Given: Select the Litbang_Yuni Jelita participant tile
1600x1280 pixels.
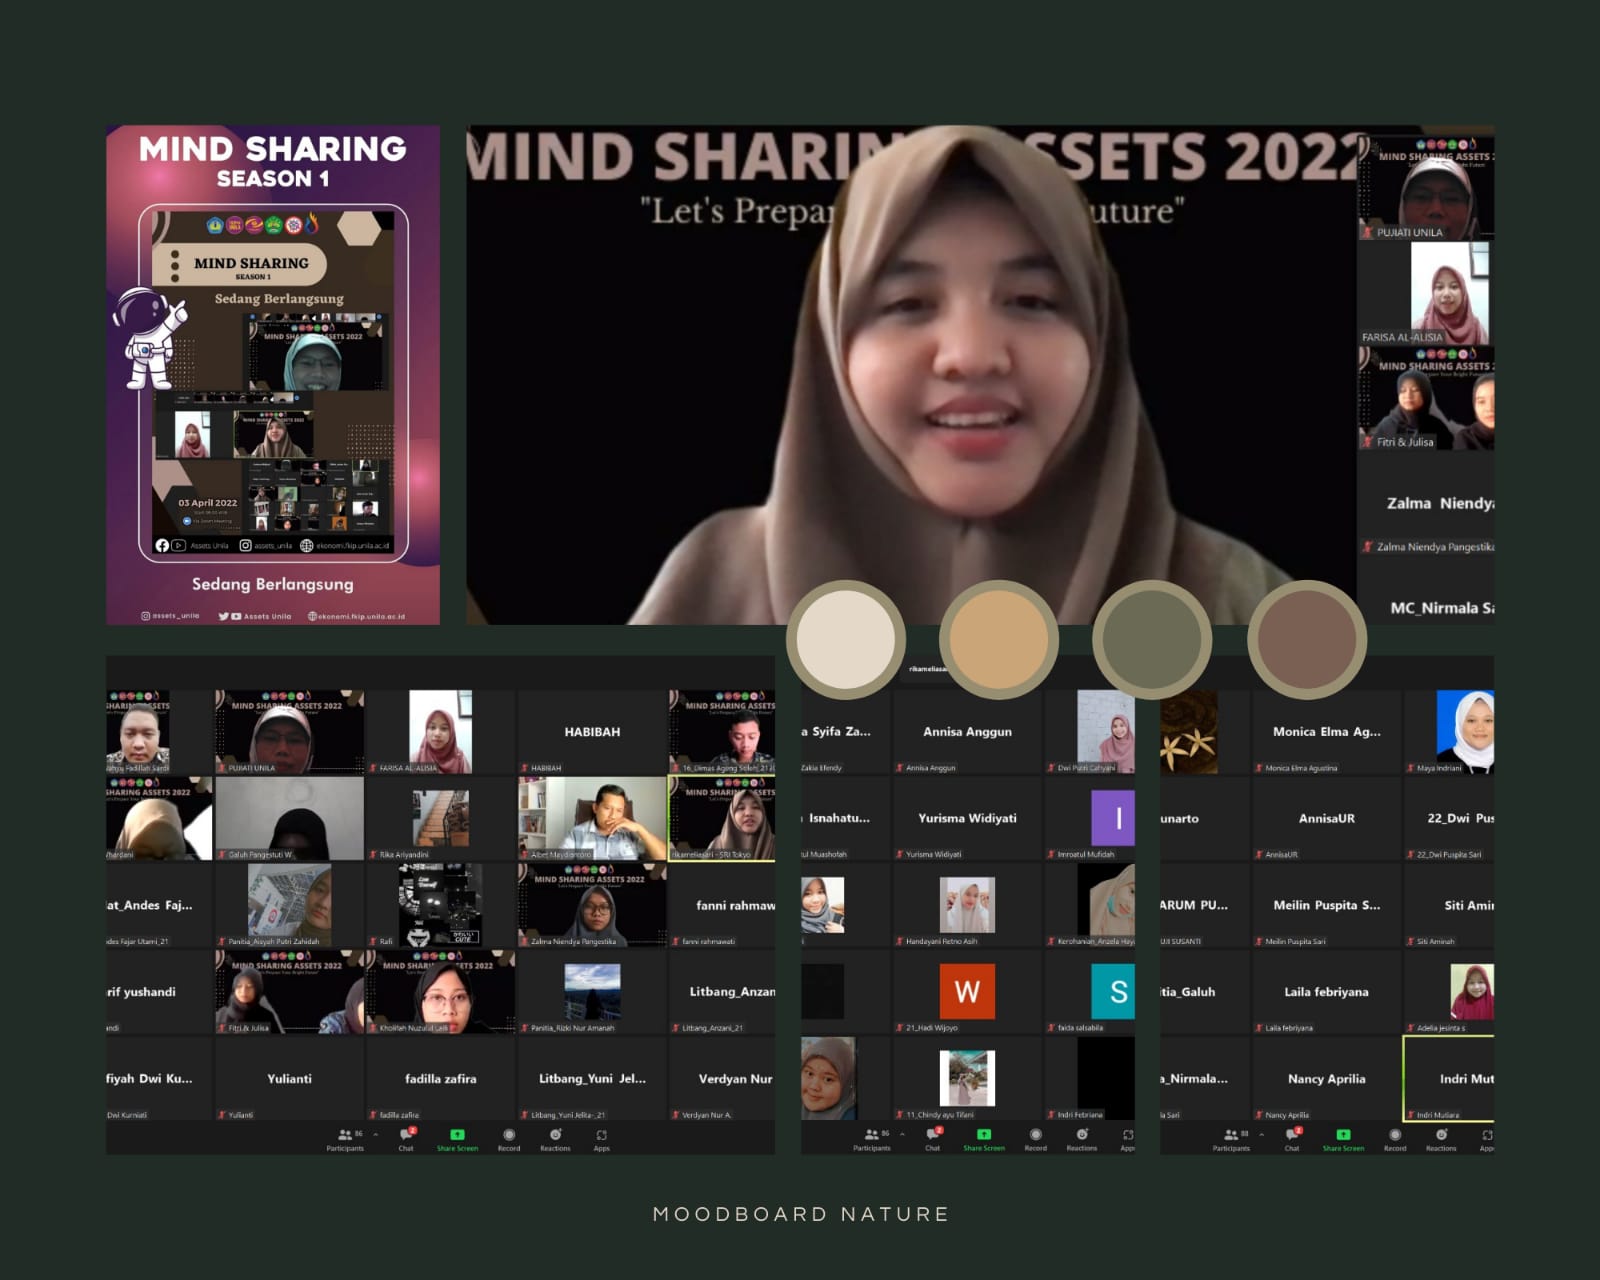Looking at the screenshot, I should (x=592, y=1078).
